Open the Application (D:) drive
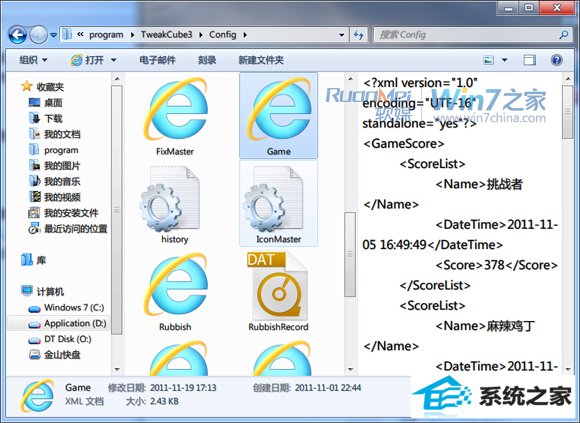This screenshot has height=423, width=580. point(67,324)
